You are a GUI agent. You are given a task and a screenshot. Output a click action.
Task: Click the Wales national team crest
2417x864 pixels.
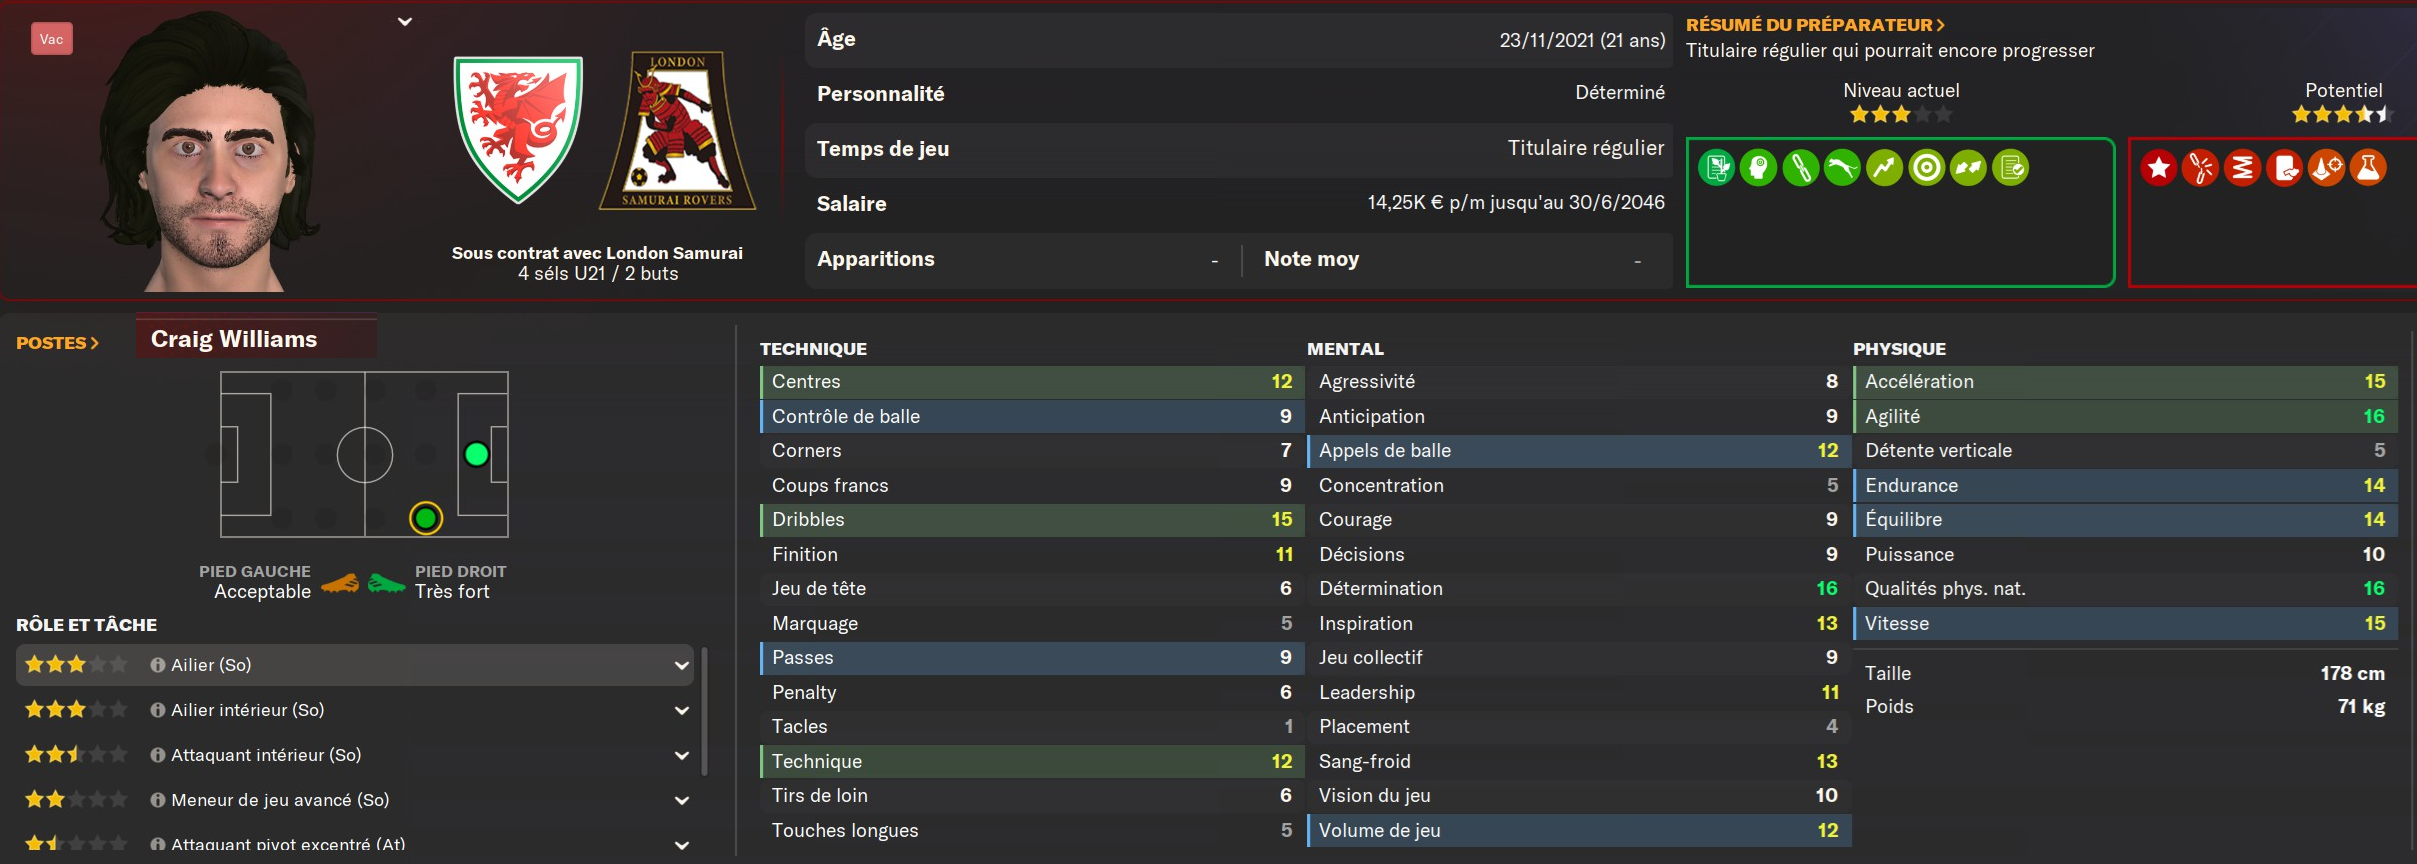518,128
